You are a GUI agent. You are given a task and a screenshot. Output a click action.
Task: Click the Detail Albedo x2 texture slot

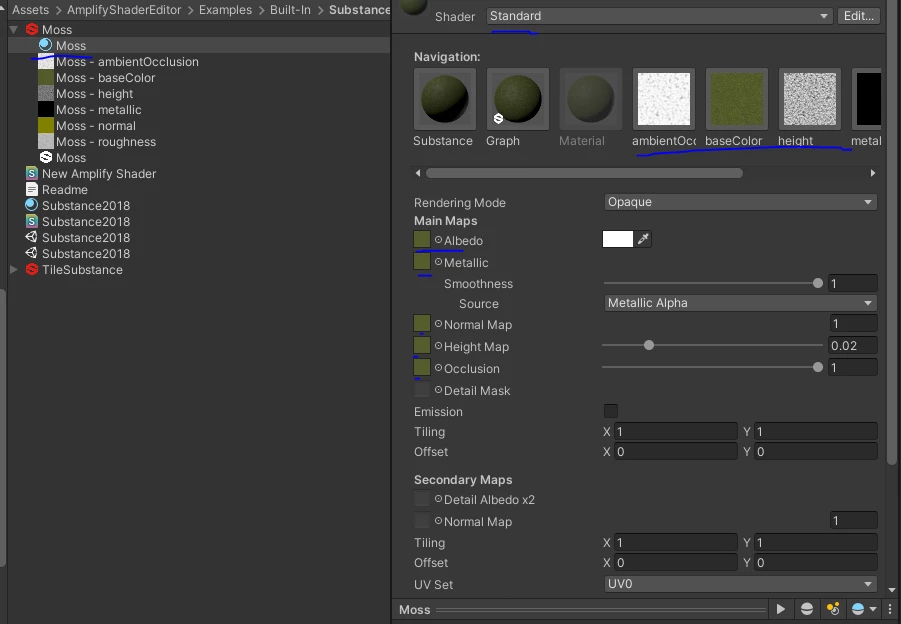coord(422,499)
